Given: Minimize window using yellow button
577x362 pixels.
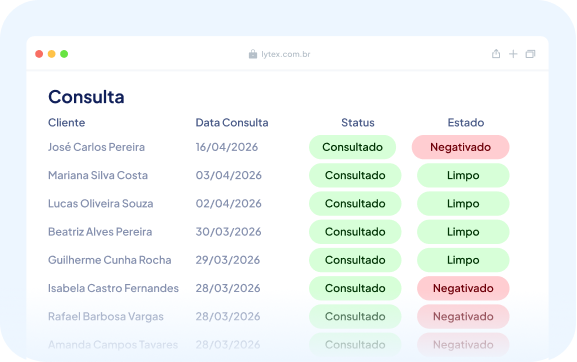Looking at the screenshot, I should tap(52, 54).
